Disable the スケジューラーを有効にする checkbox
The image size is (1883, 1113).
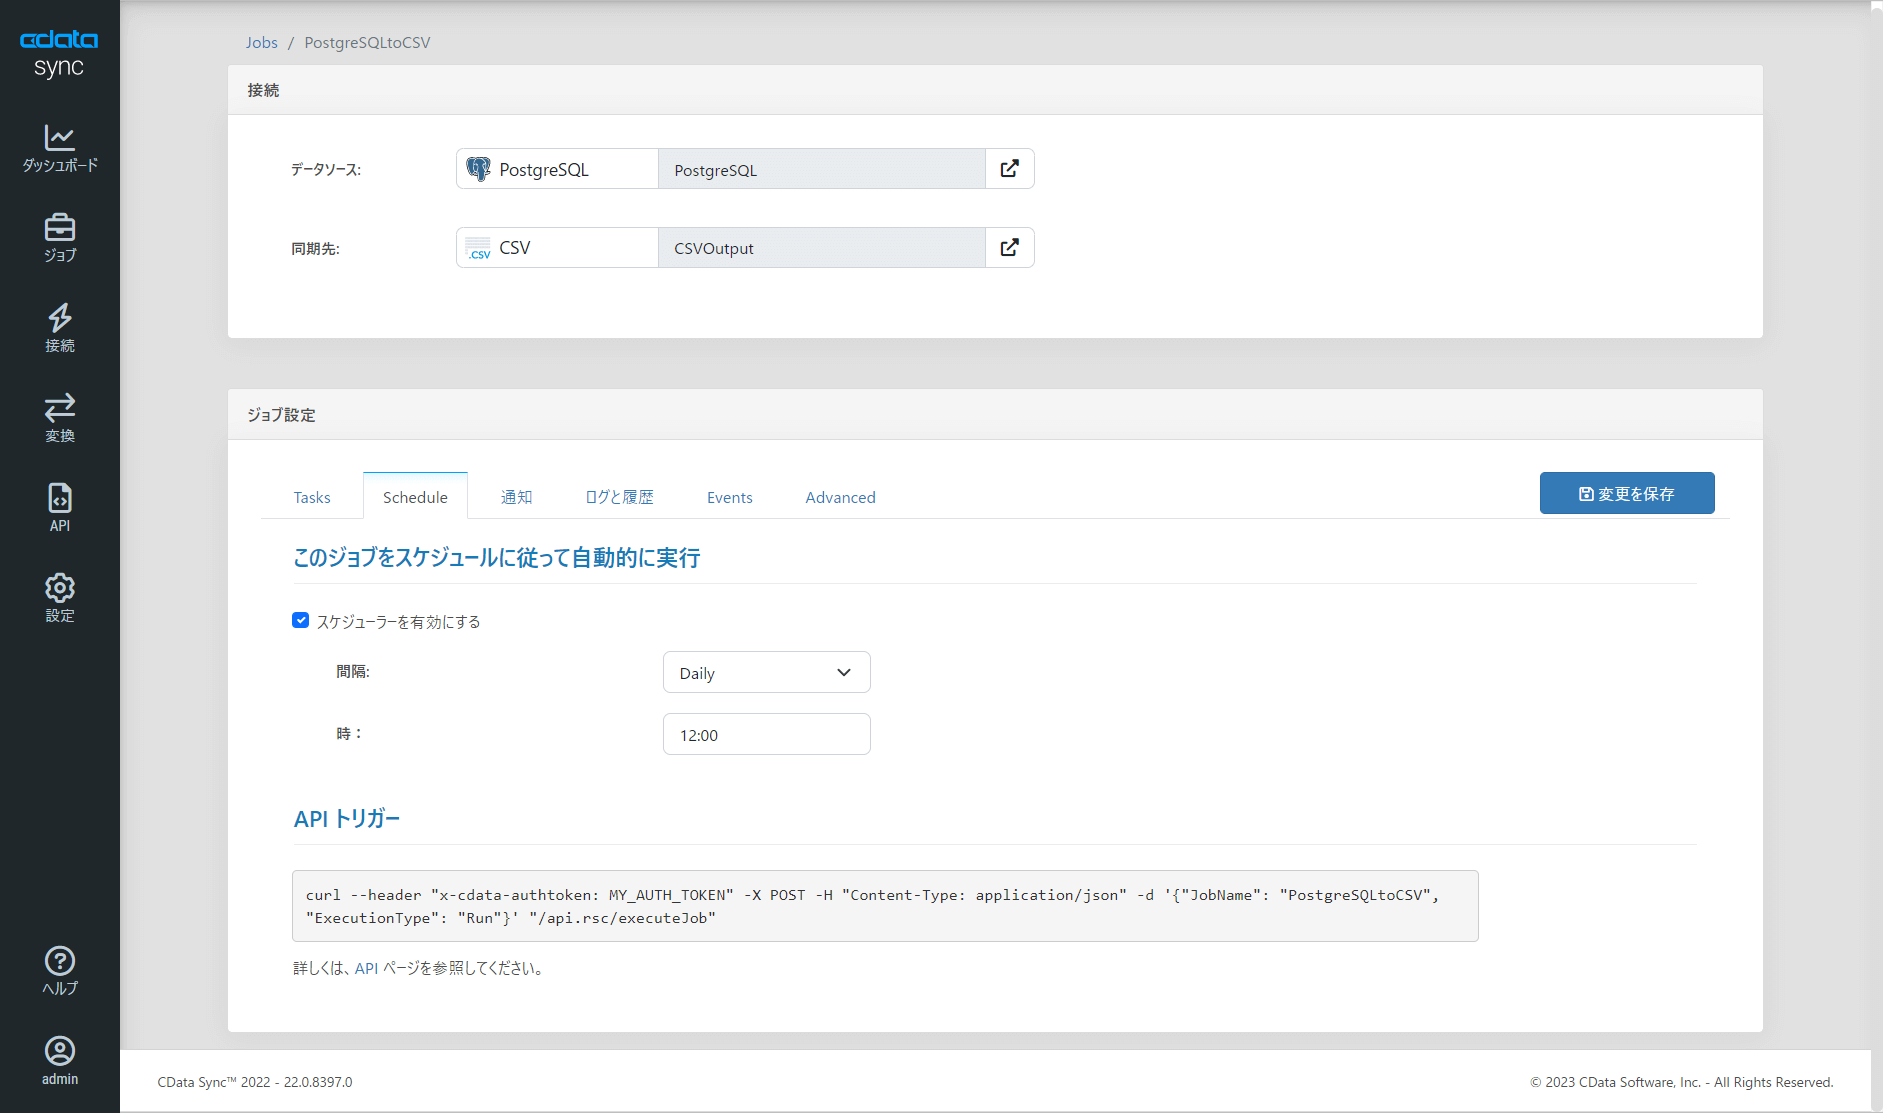[301, 620]
